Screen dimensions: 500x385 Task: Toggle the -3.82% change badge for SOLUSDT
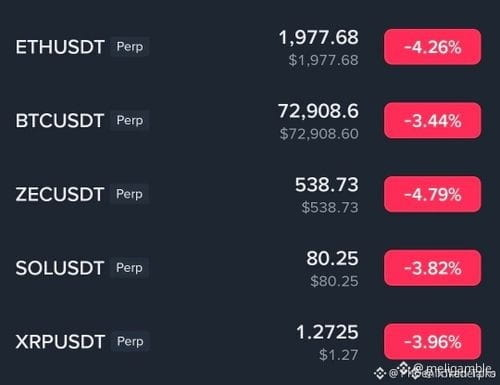point(432,268)
